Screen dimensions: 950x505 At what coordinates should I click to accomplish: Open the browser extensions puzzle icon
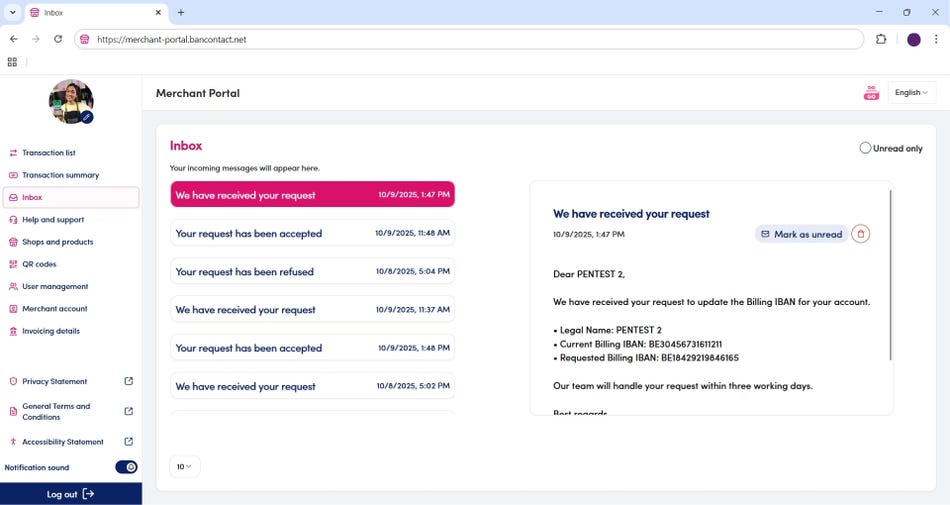click(881, 39)
